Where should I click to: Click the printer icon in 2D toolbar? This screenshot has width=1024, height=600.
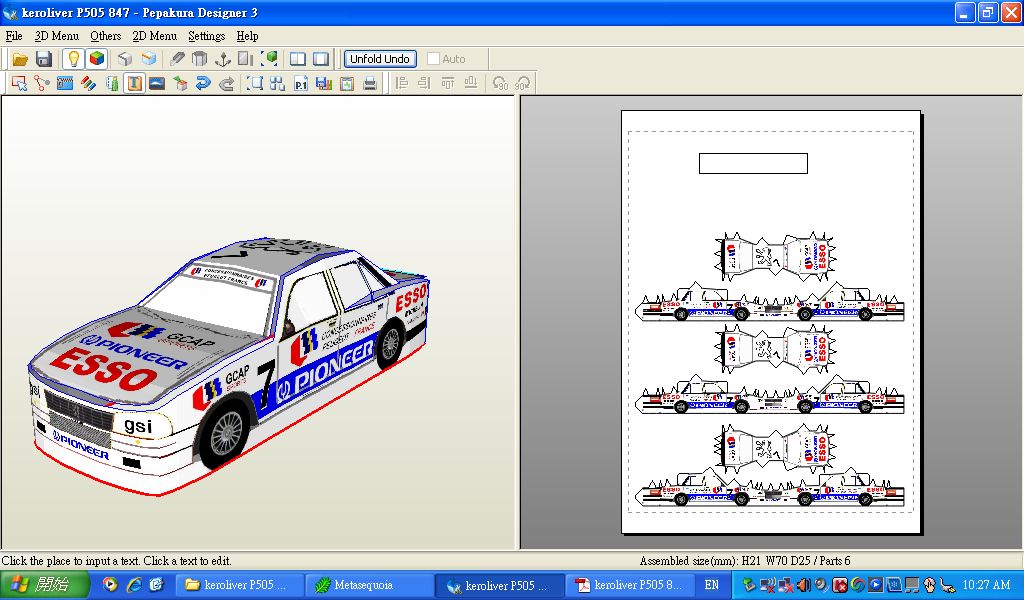tap(370, 84)
